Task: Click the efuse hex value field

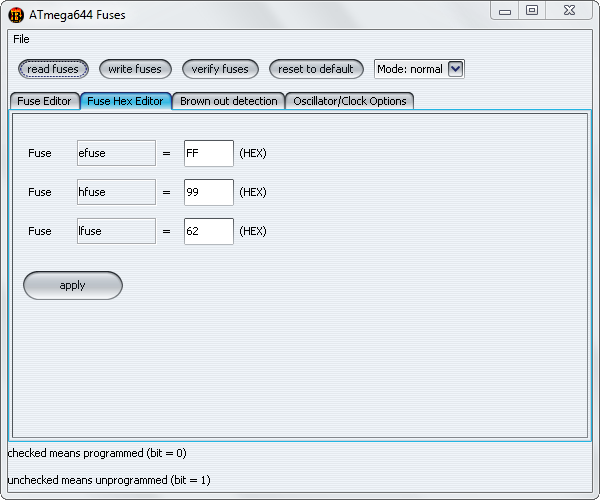Action: pyautogui.click(x=209, y=153)
